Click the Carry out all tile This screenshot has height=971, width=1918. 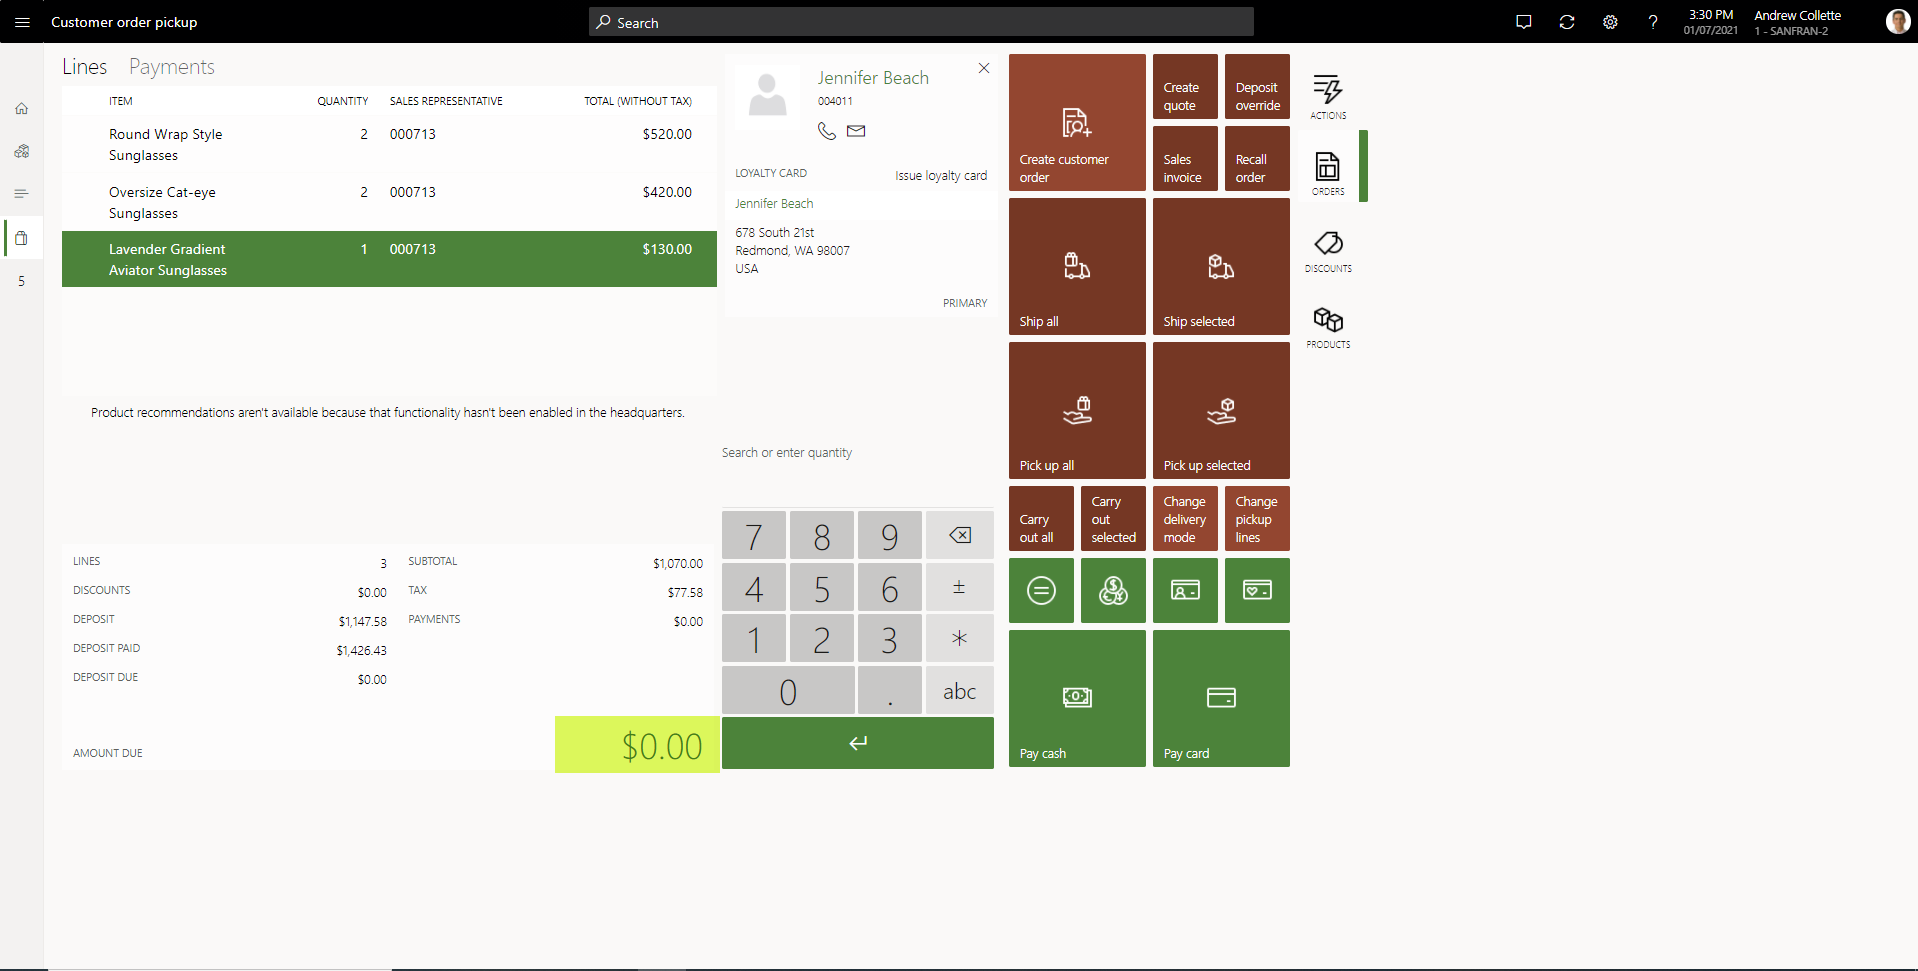[x=1041, y=518]
